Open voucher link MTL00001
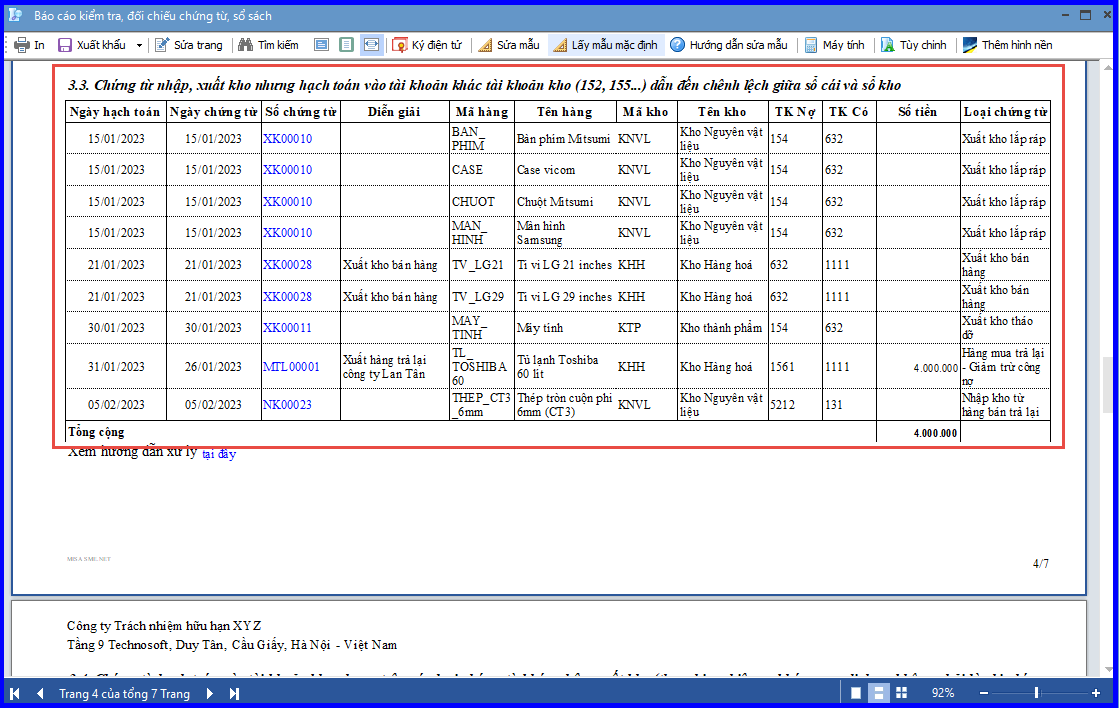1119x708 pixels. pyautogui.click(x=291, y=367)
